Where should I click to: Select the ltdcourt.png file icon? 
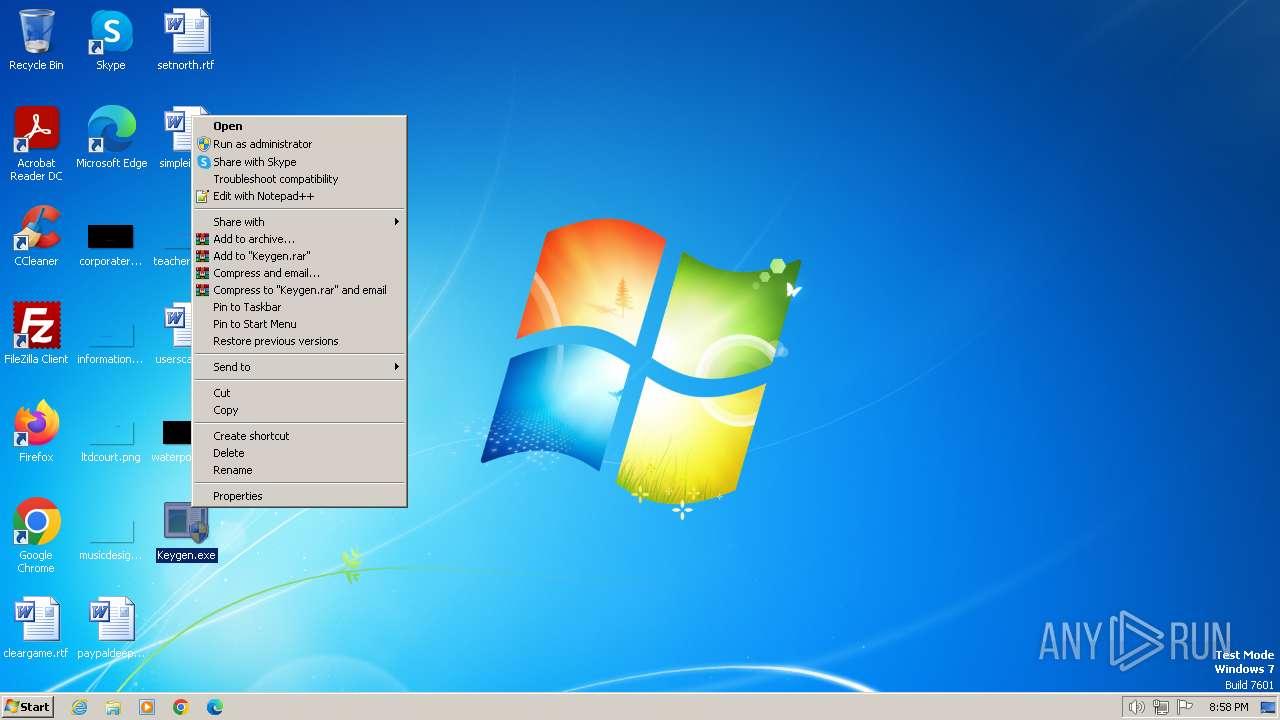[111, 442]
